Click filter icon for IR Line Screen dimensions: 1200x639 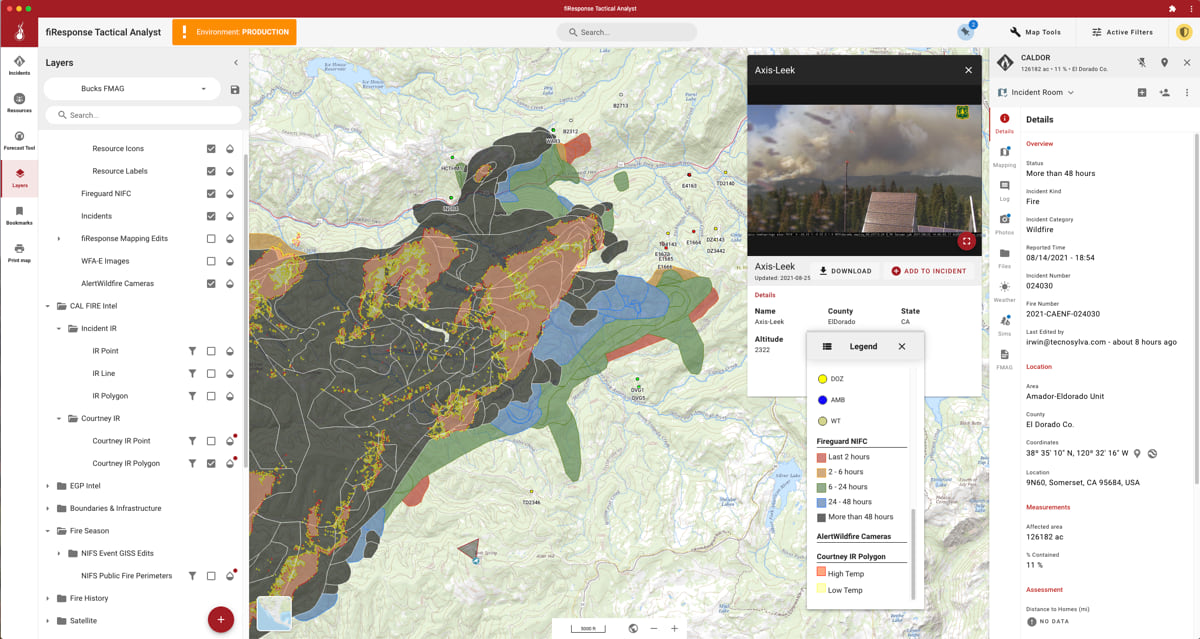pyautogui.click(x=192, y=373)
